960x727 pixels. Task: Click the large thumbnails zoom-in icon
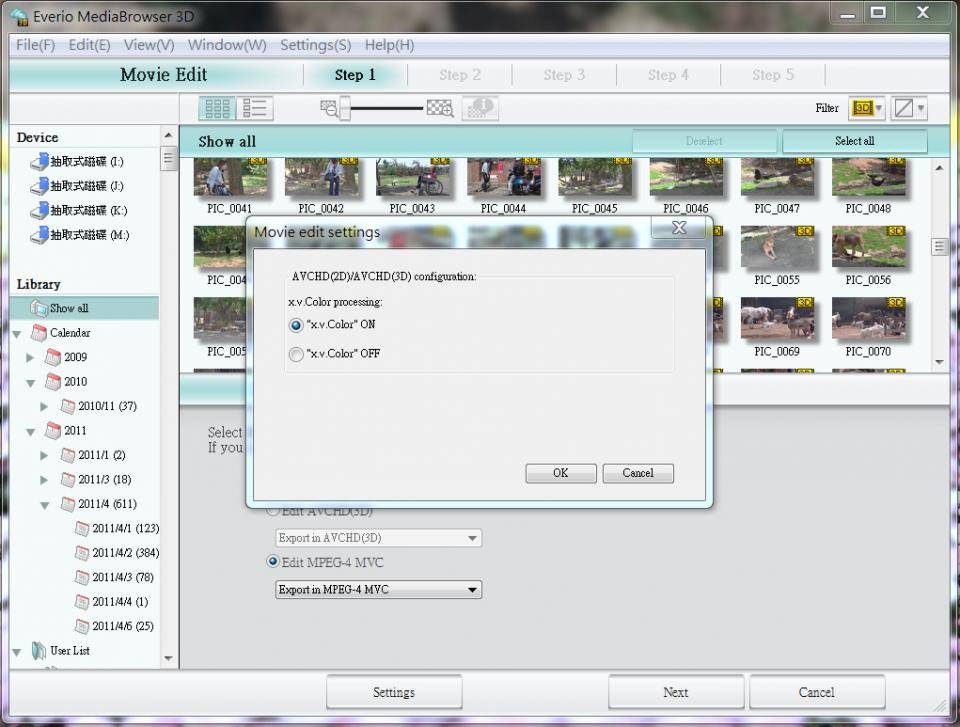coord(440,108)
